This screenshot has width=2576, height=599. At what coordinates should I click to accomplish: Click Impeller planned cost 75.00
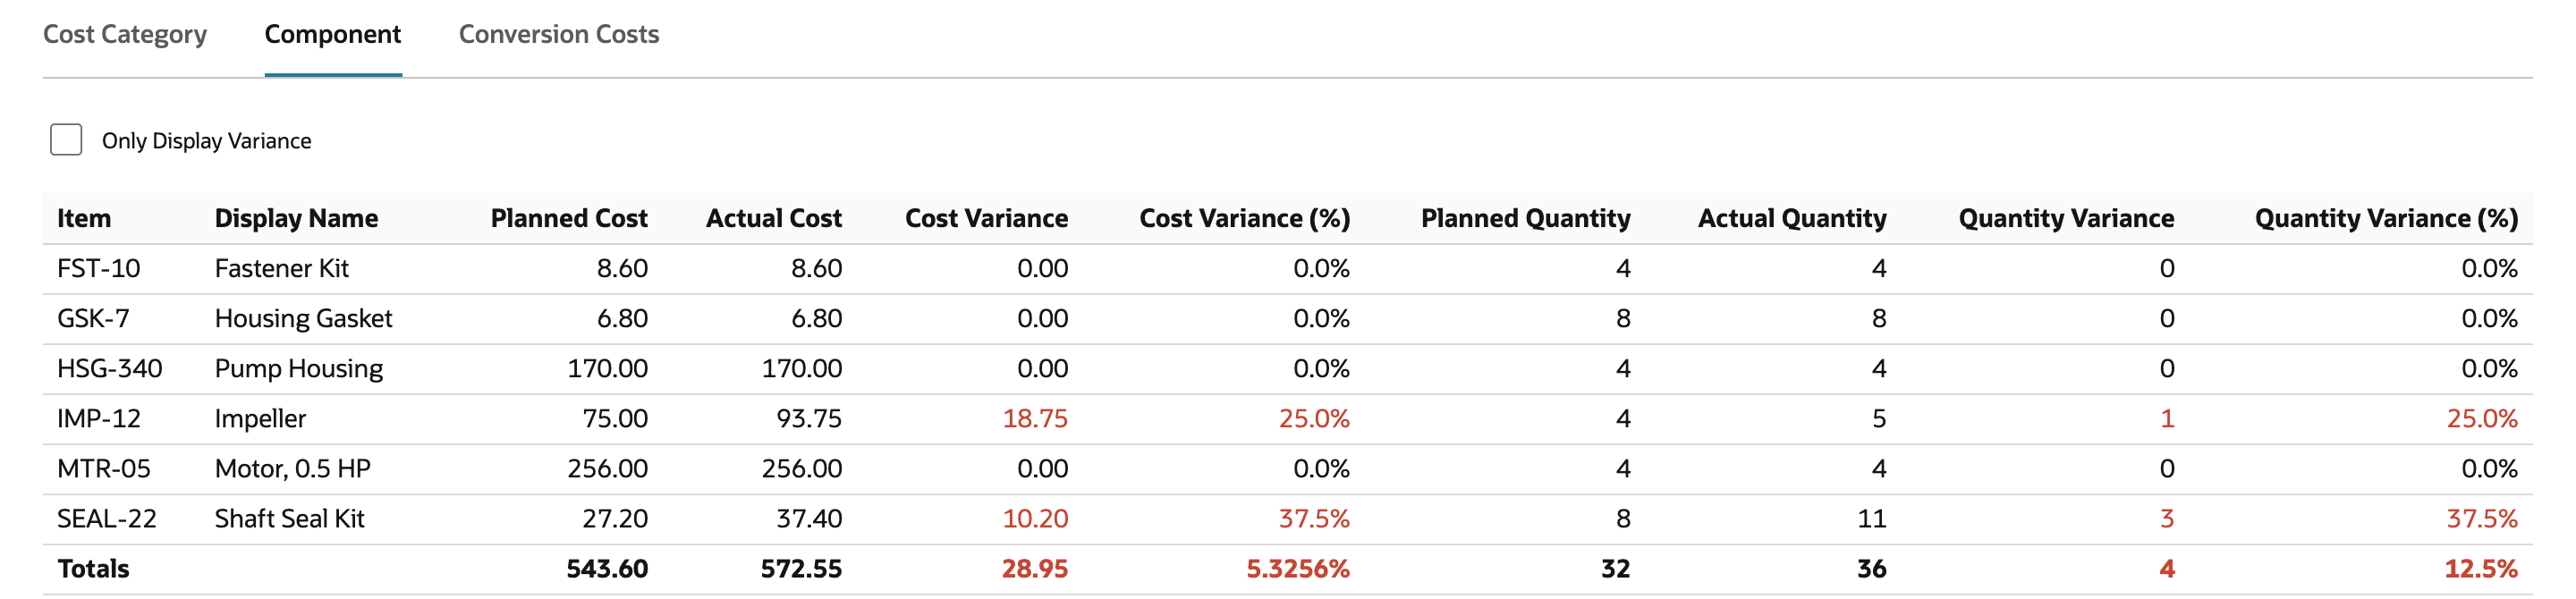(615, 418)
